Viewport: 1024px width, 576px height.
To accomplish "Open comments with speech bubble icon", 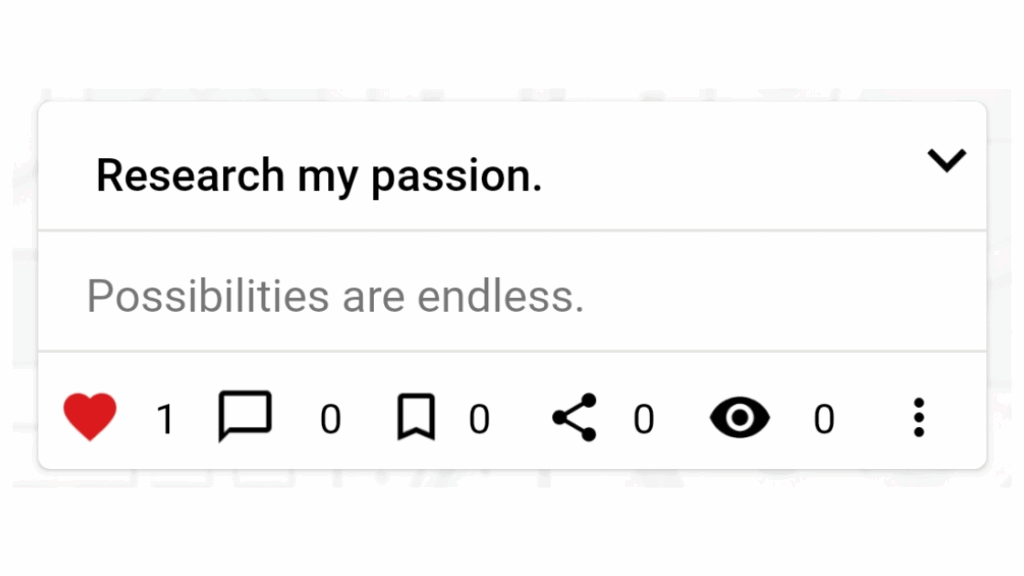I will [x=245, y=417].
